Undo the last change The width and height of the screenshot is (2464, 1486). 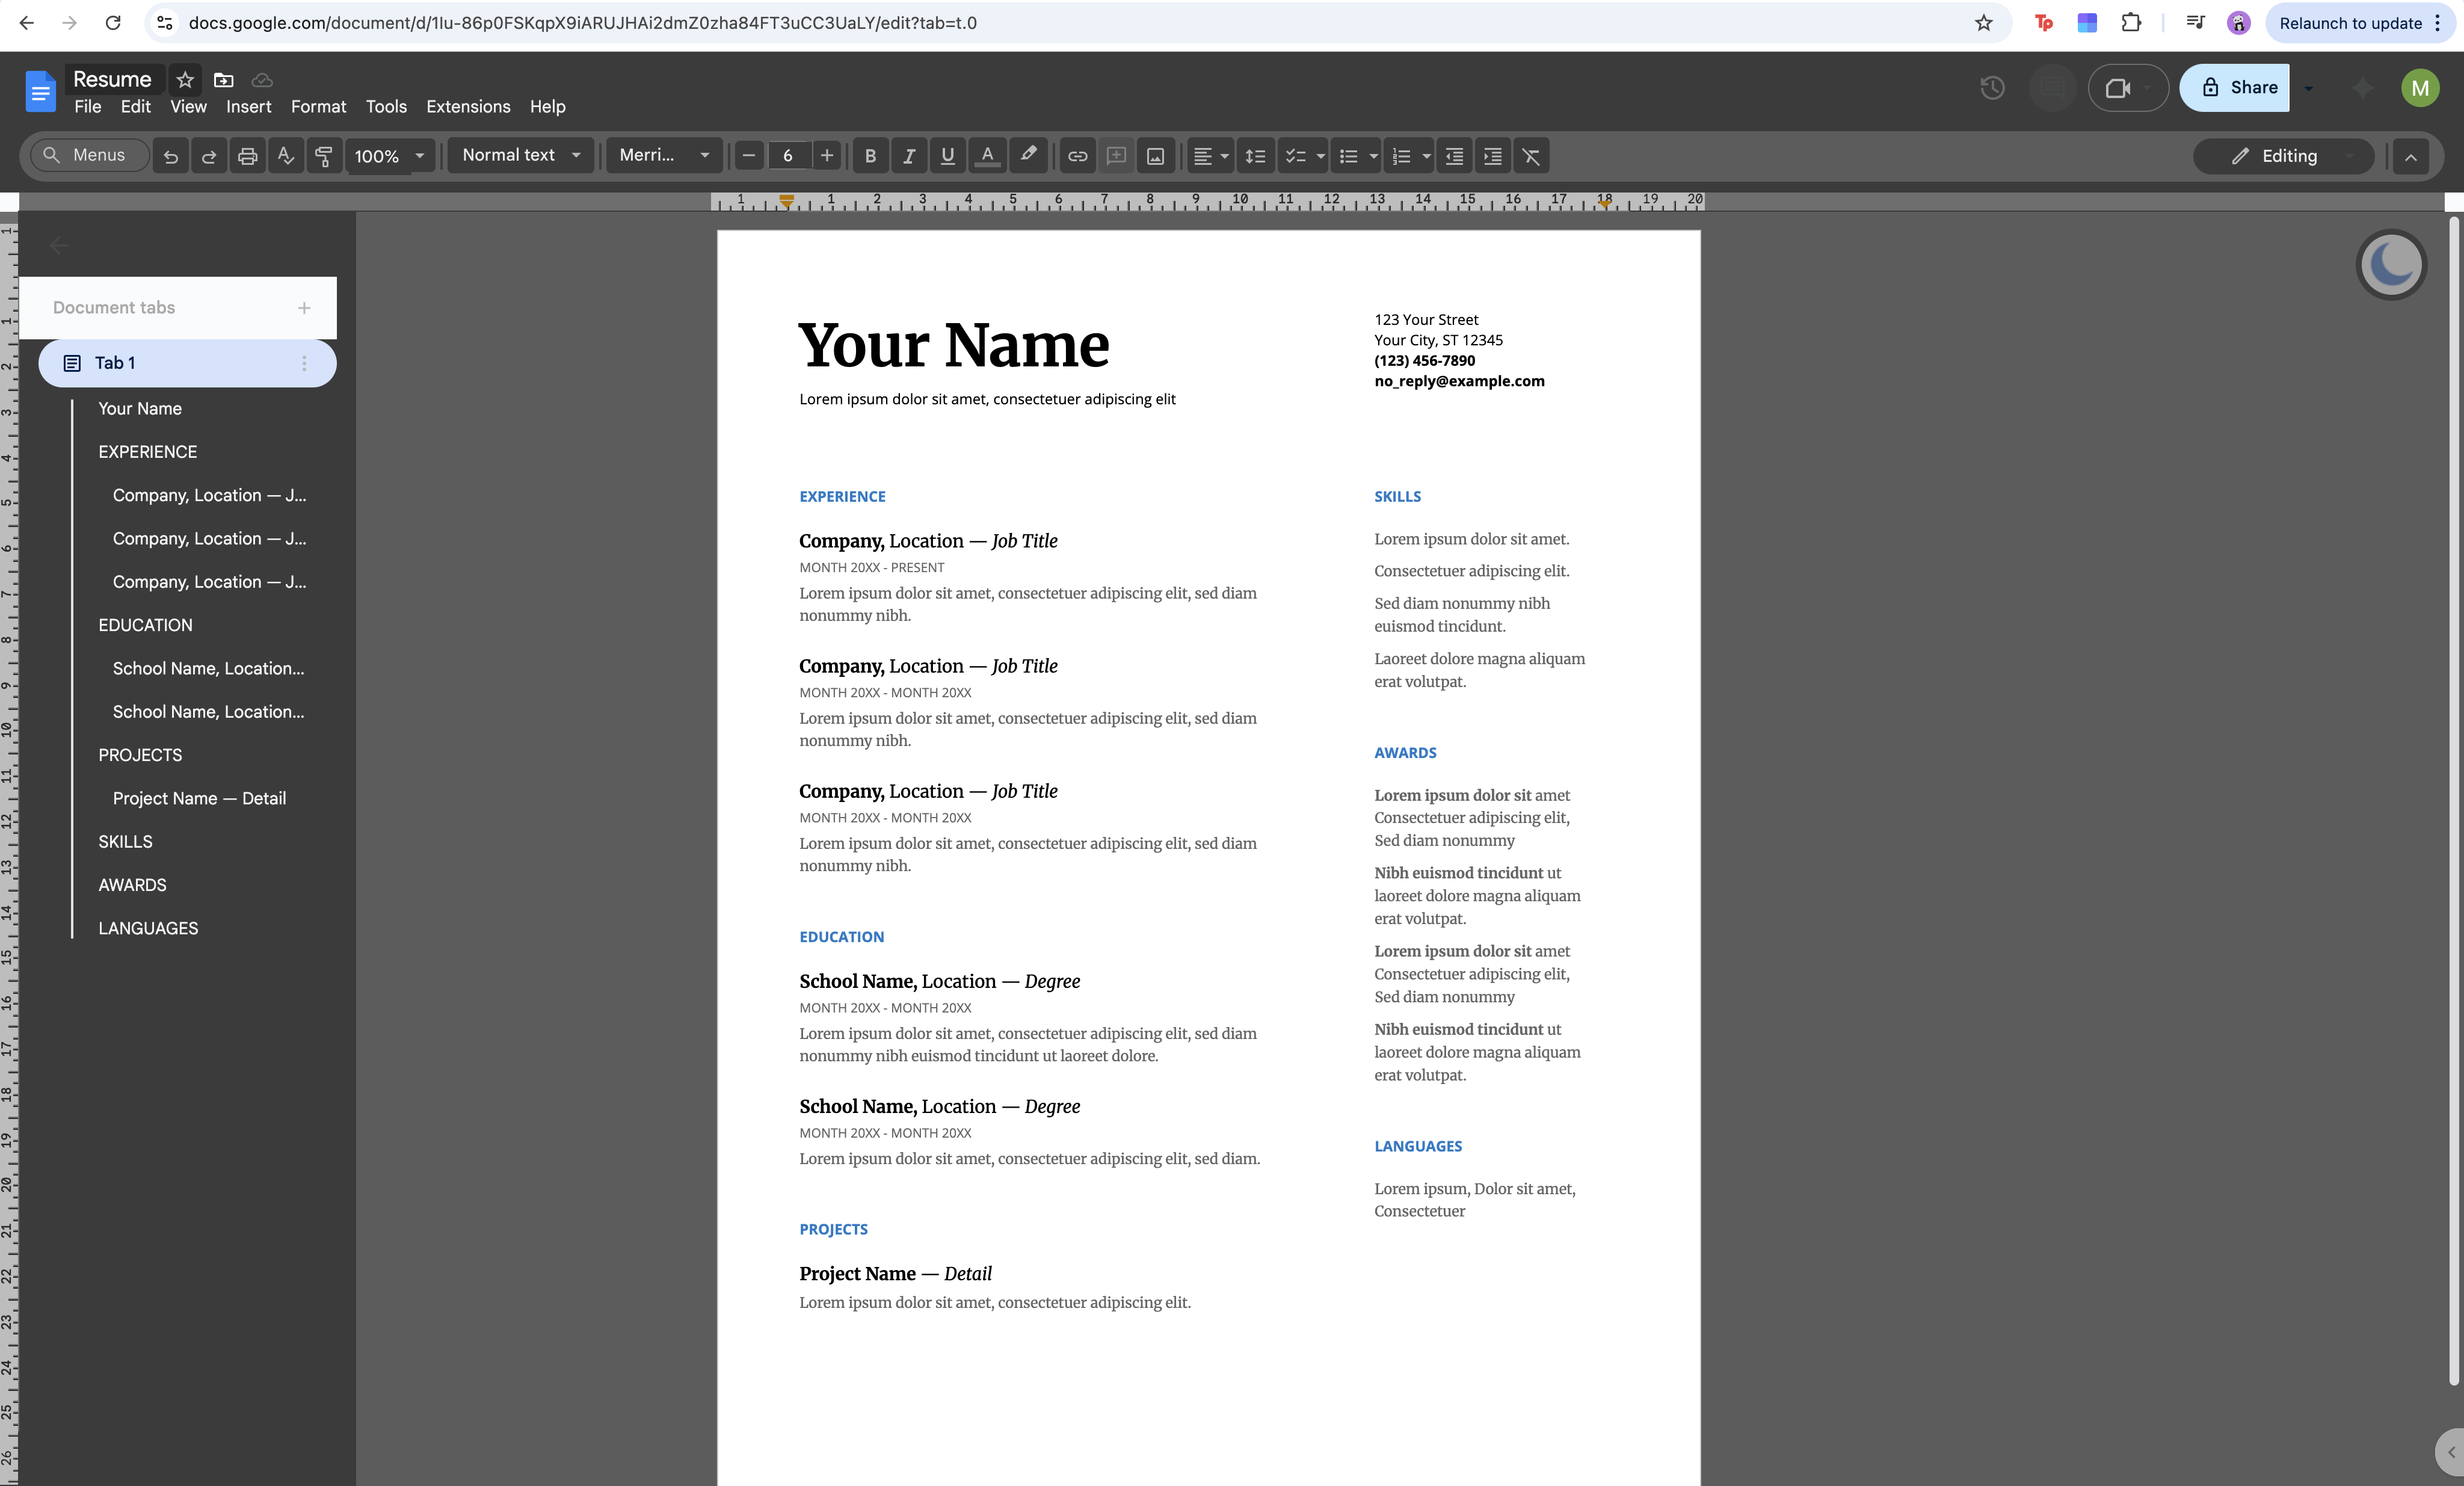pyautogui.click(x=170, y=156)
